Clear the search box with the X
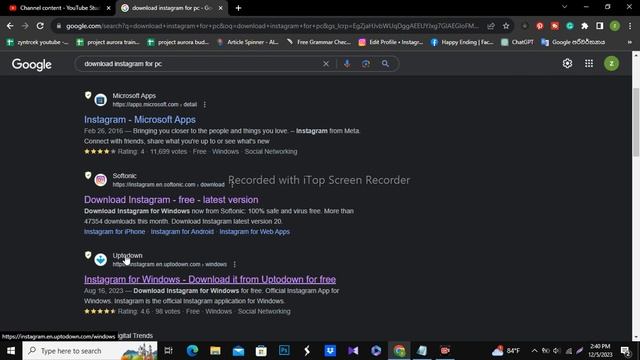 (326, 64)
